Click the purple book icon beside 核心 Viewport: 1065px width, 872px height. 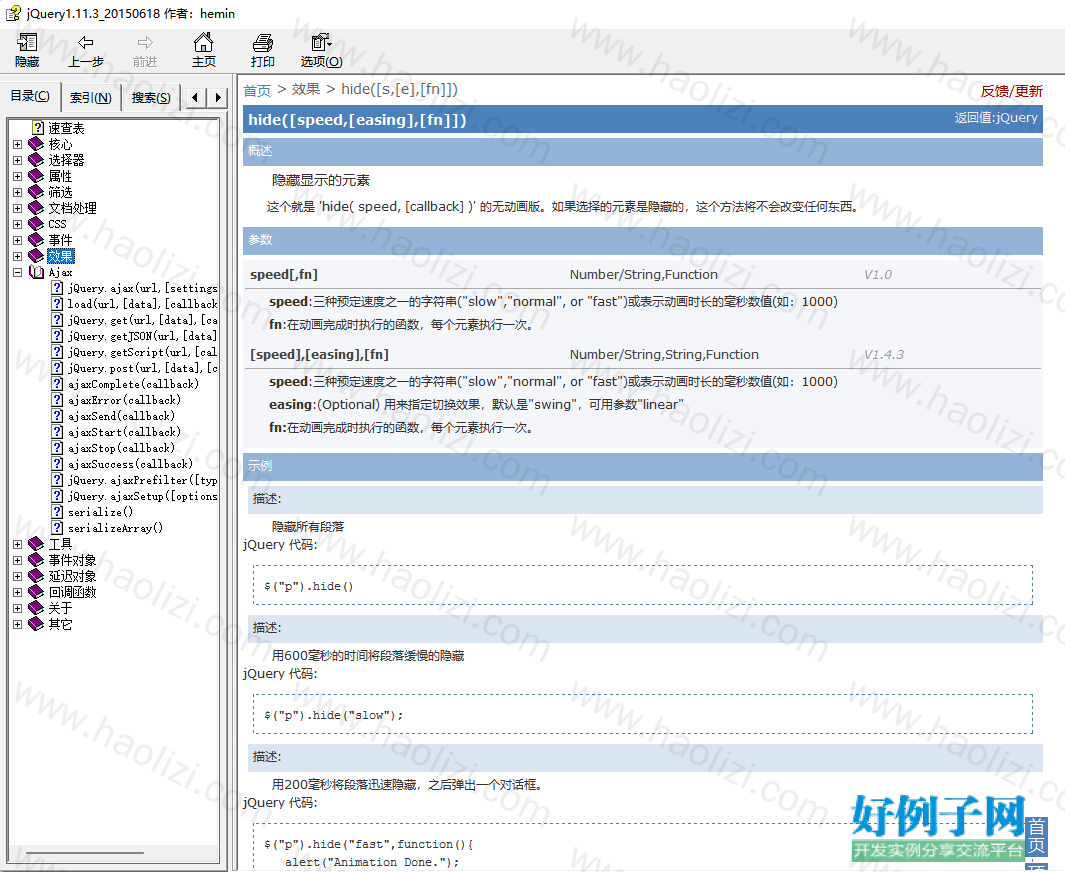[36, 144]
